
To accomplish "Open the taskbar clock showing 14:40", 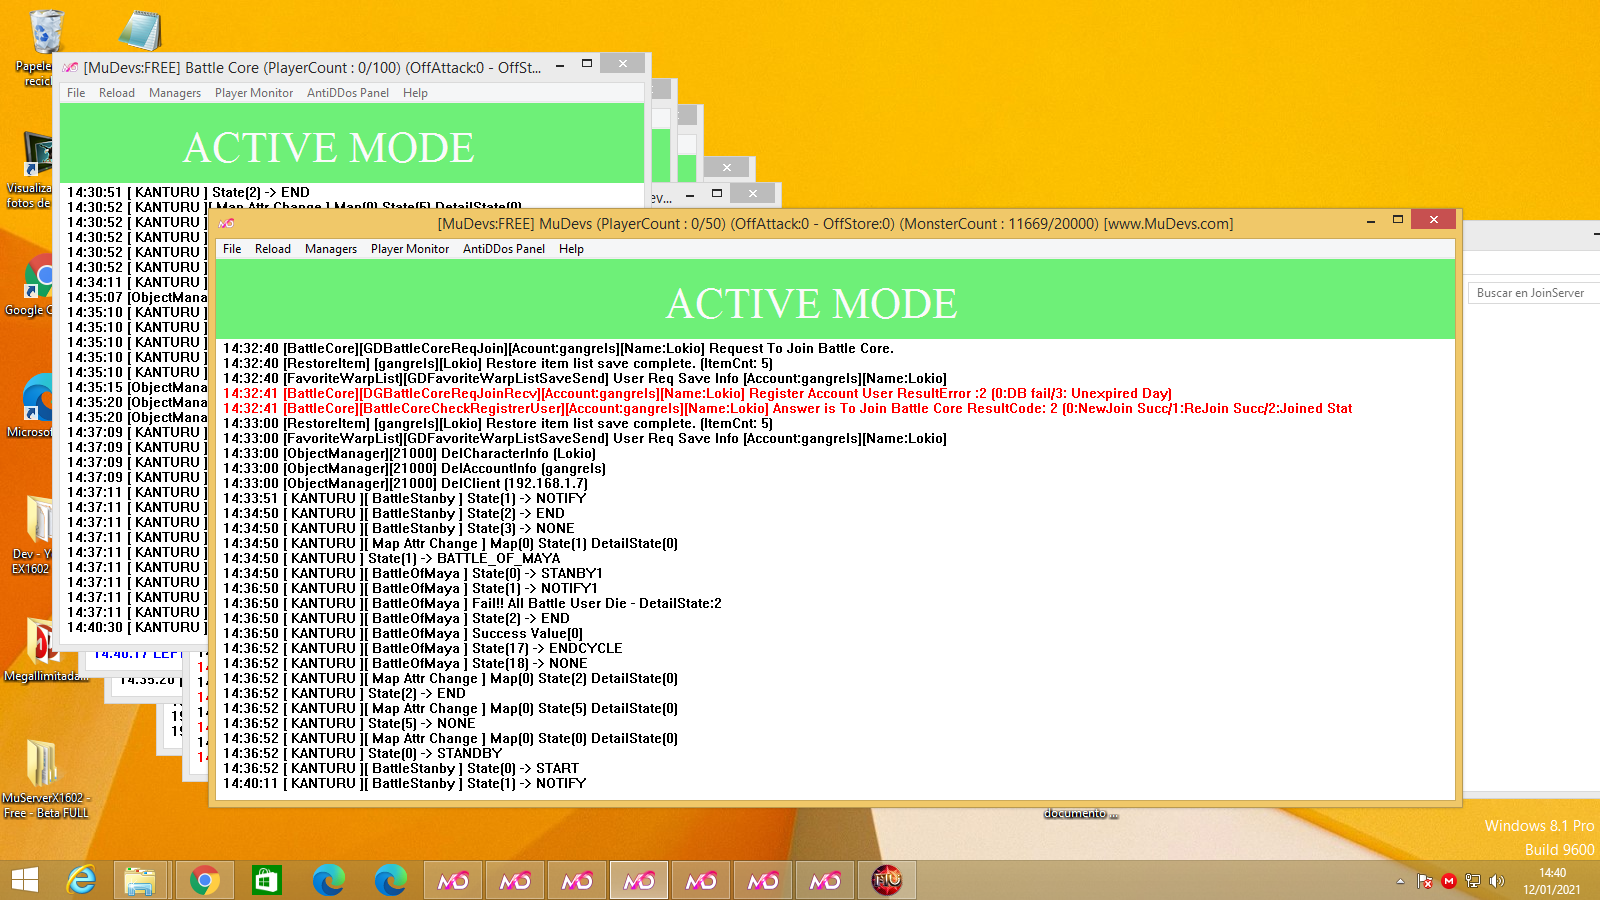I will pyautogui.click(x=1552, y=881).
